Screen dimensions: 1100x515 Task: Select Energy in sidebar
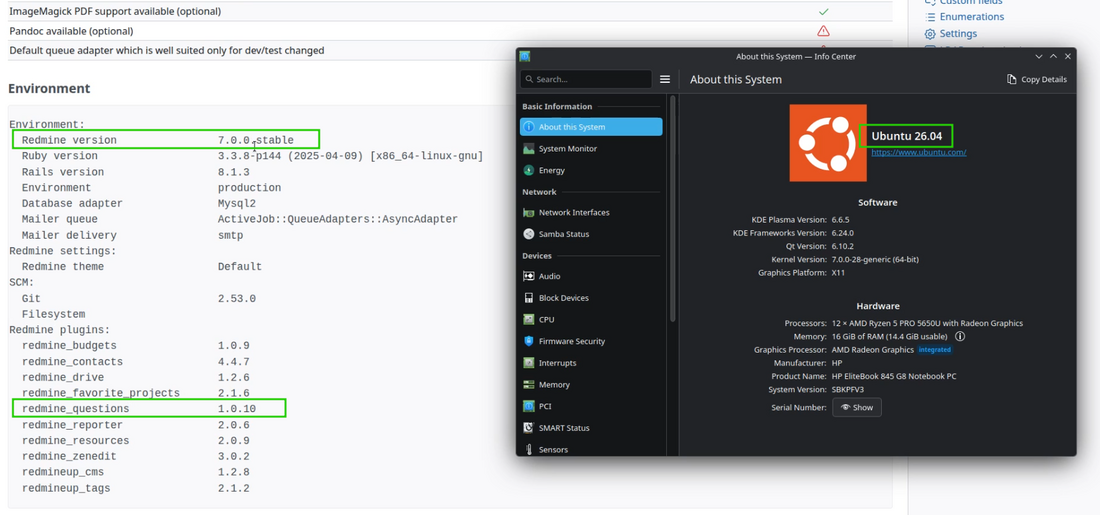[x=591, y=170]
